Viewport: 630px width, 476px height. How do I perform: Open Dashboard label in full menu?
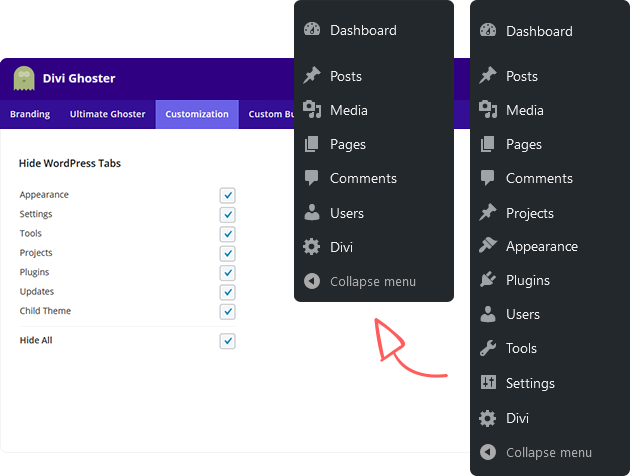pos(539,31)
